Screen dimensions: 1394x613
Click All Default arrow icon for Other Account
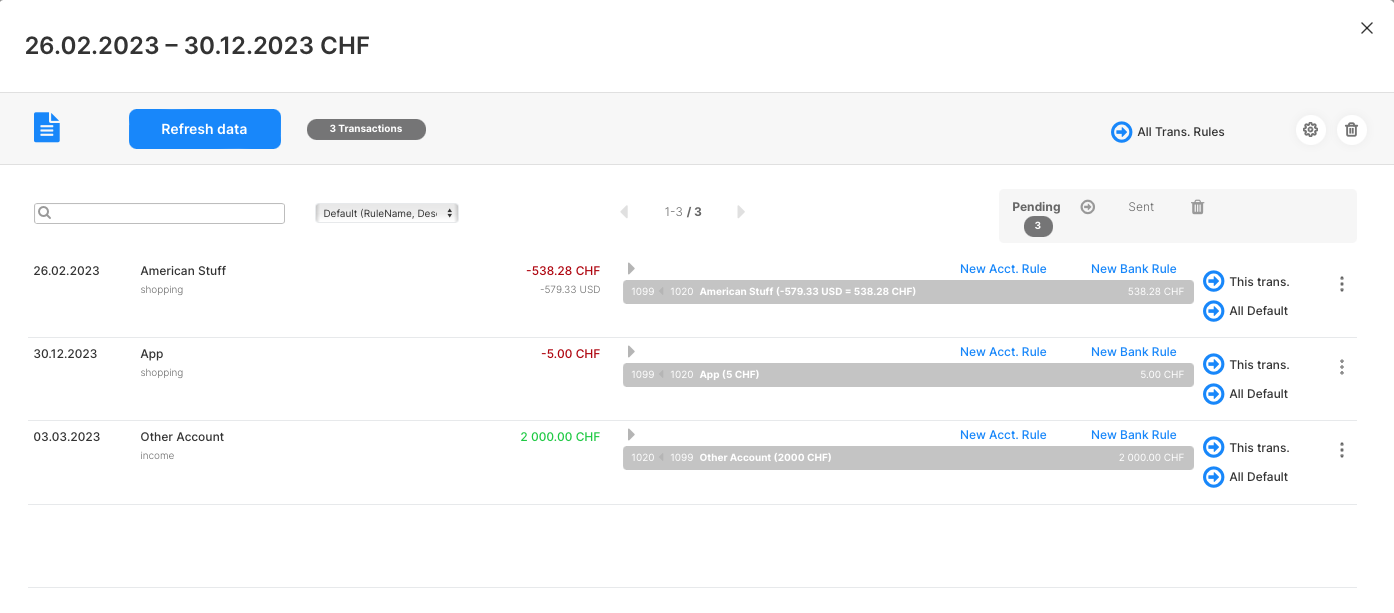click(1213, 477)
